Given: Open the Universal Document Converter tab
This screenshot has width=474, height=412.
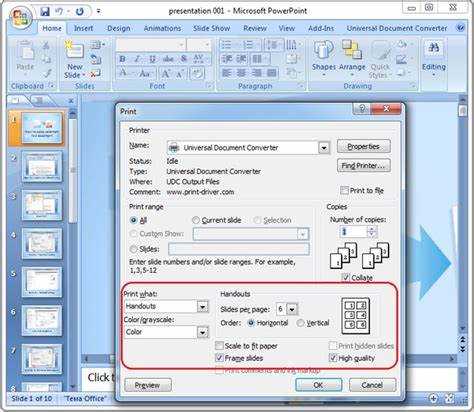Looking at the screenshot, I should pos(397,28).
